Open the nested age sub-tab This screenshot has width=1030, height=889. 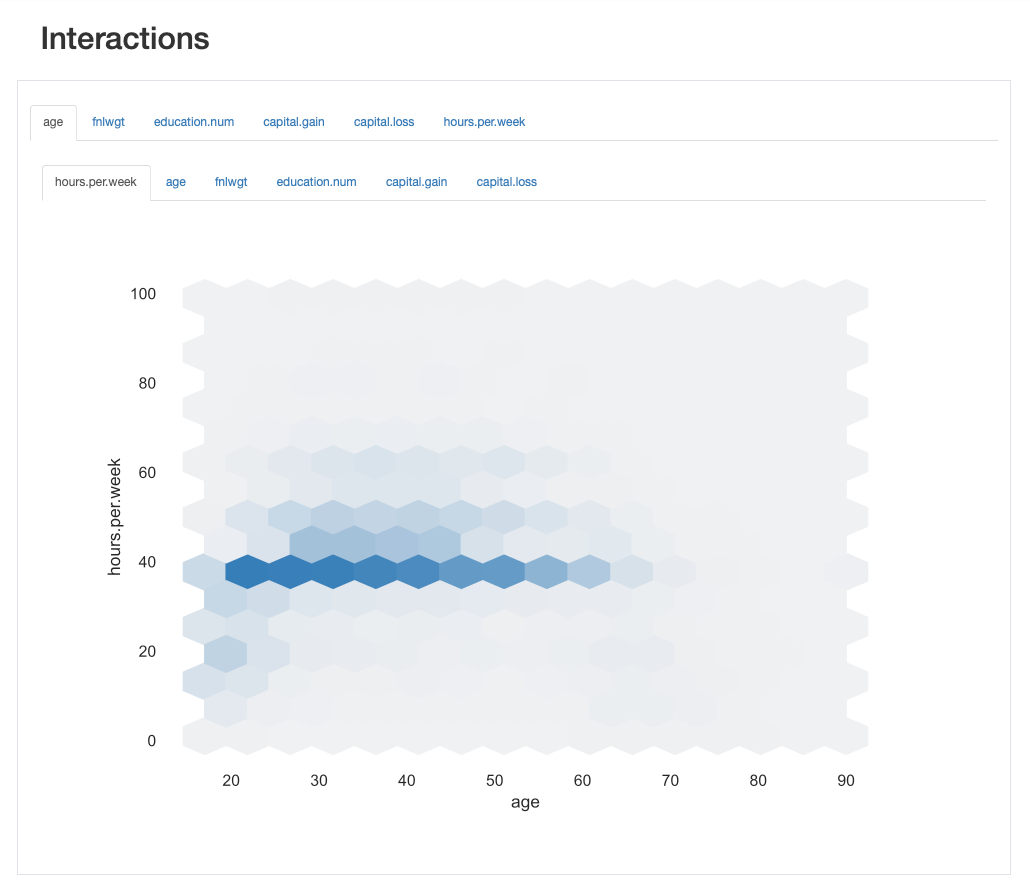176,182
